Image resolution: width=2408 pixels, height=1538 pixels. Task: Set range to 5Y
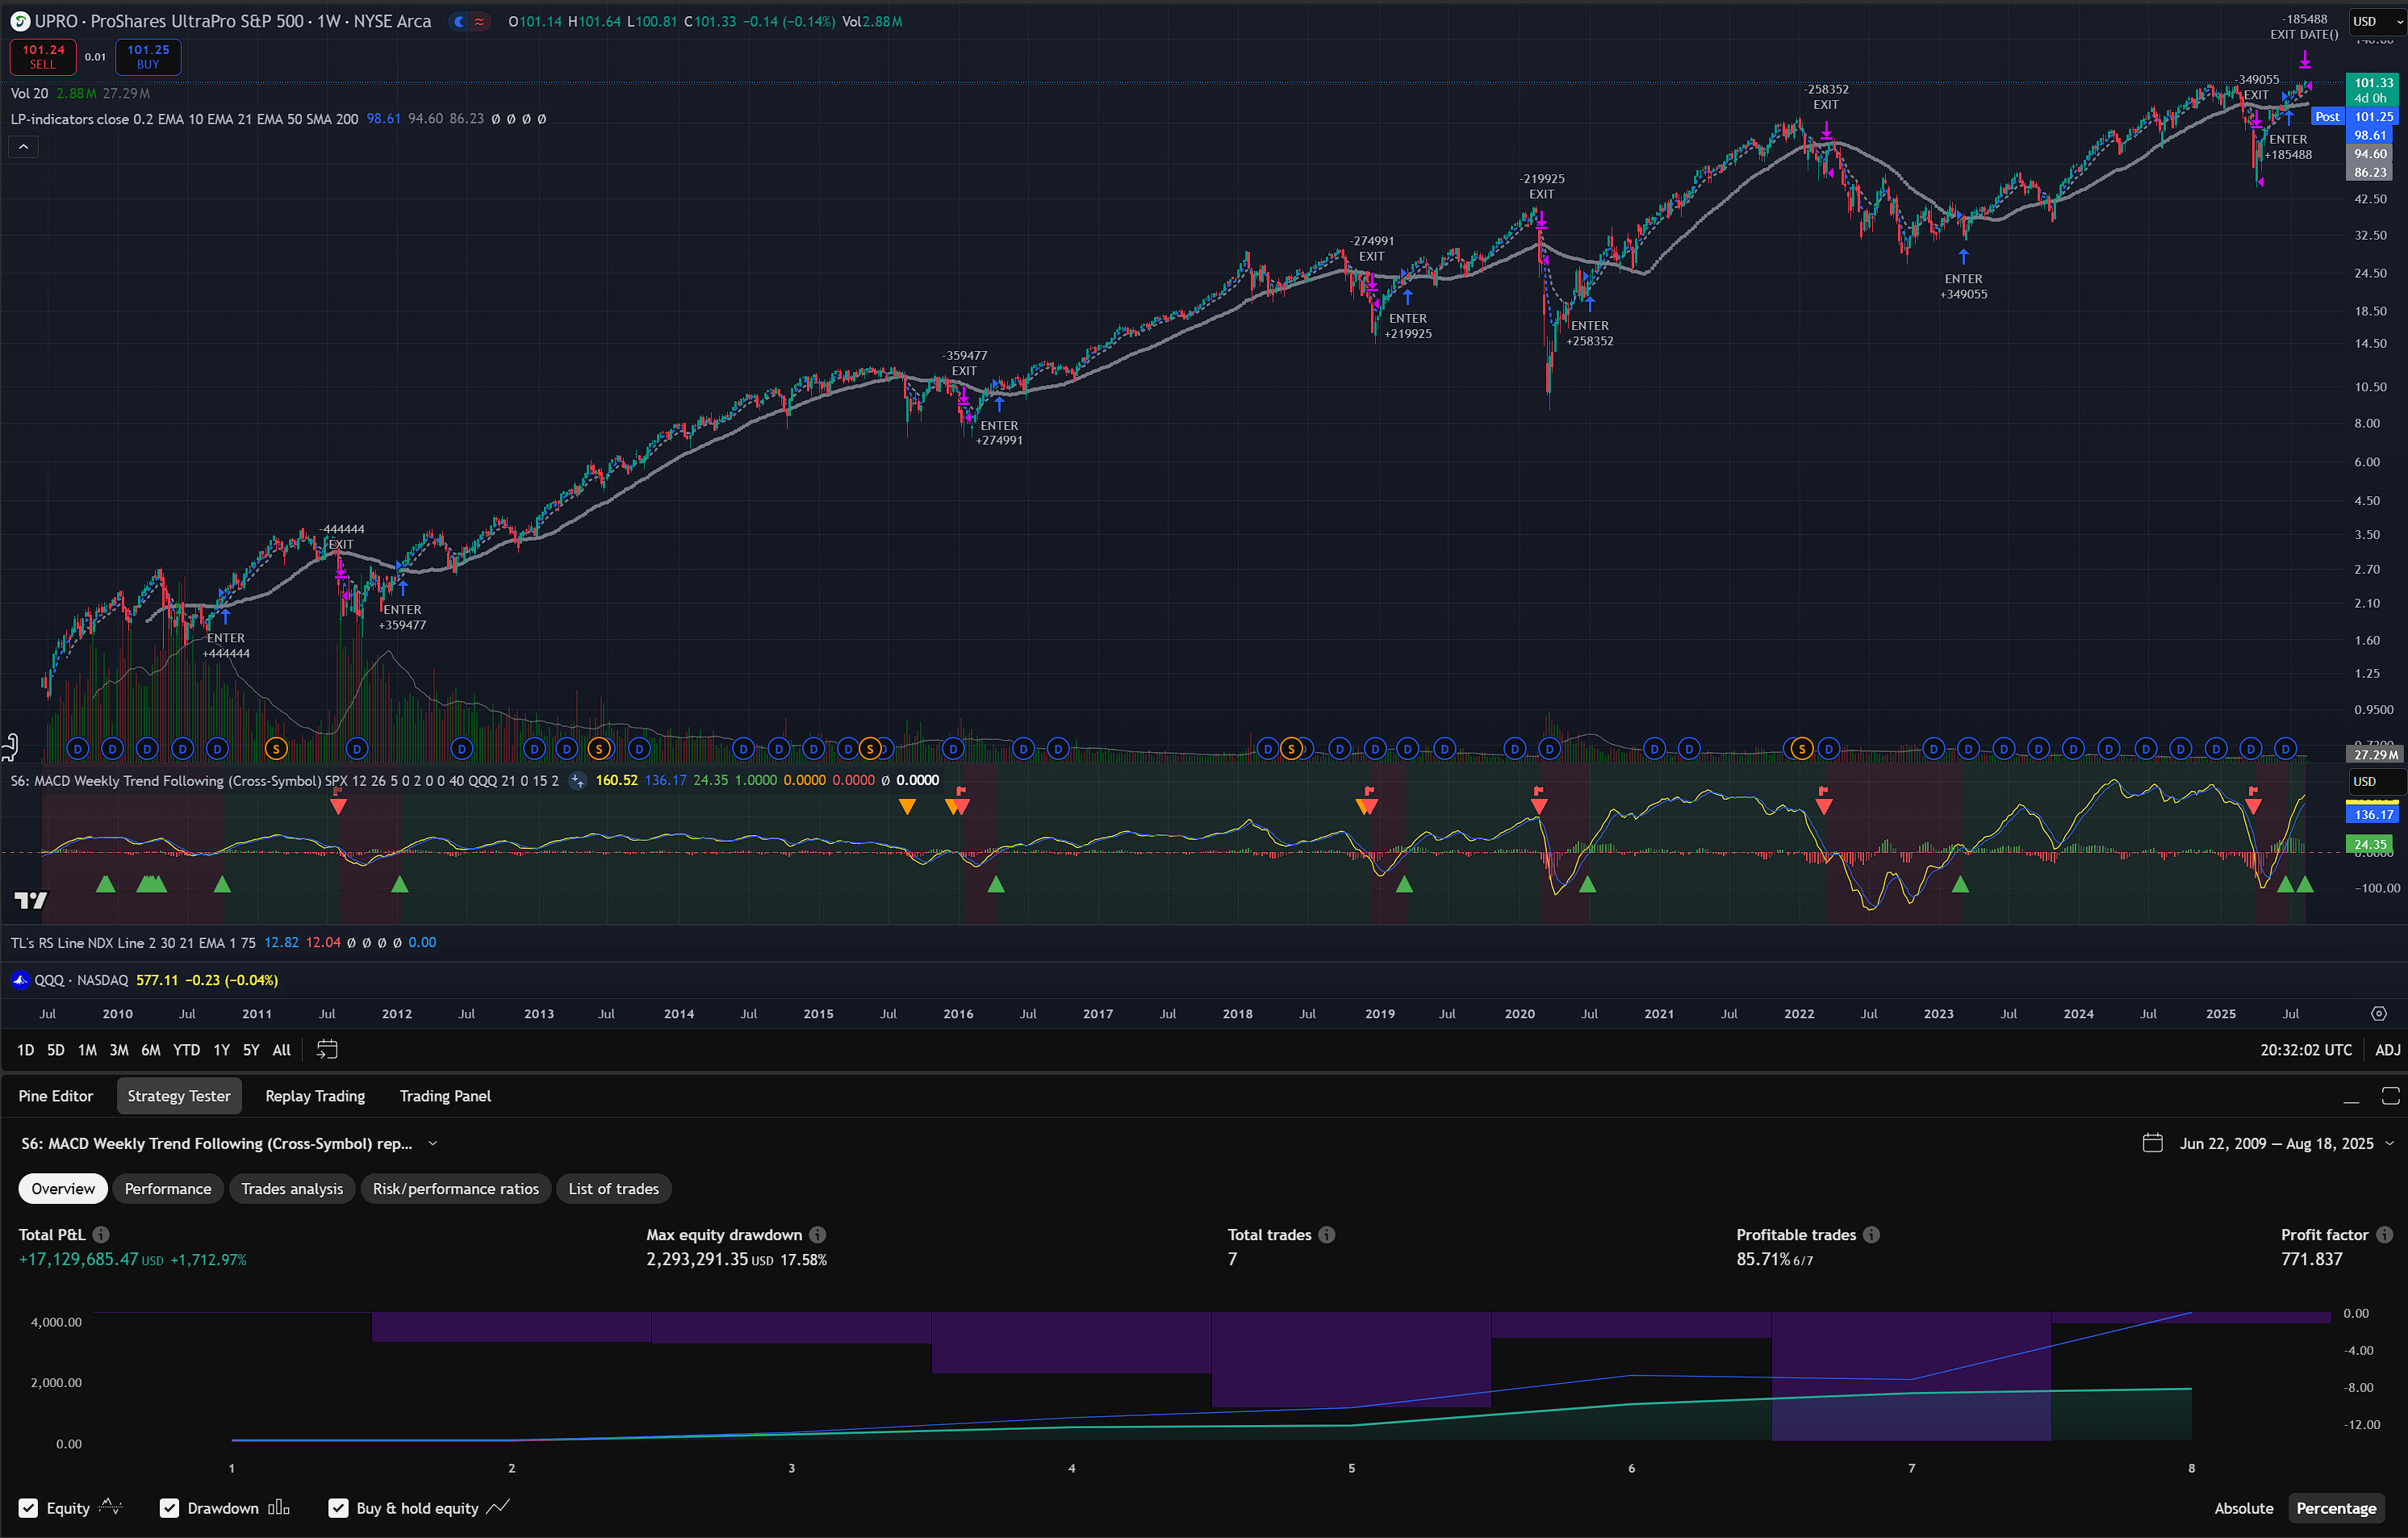(251, 1049)
